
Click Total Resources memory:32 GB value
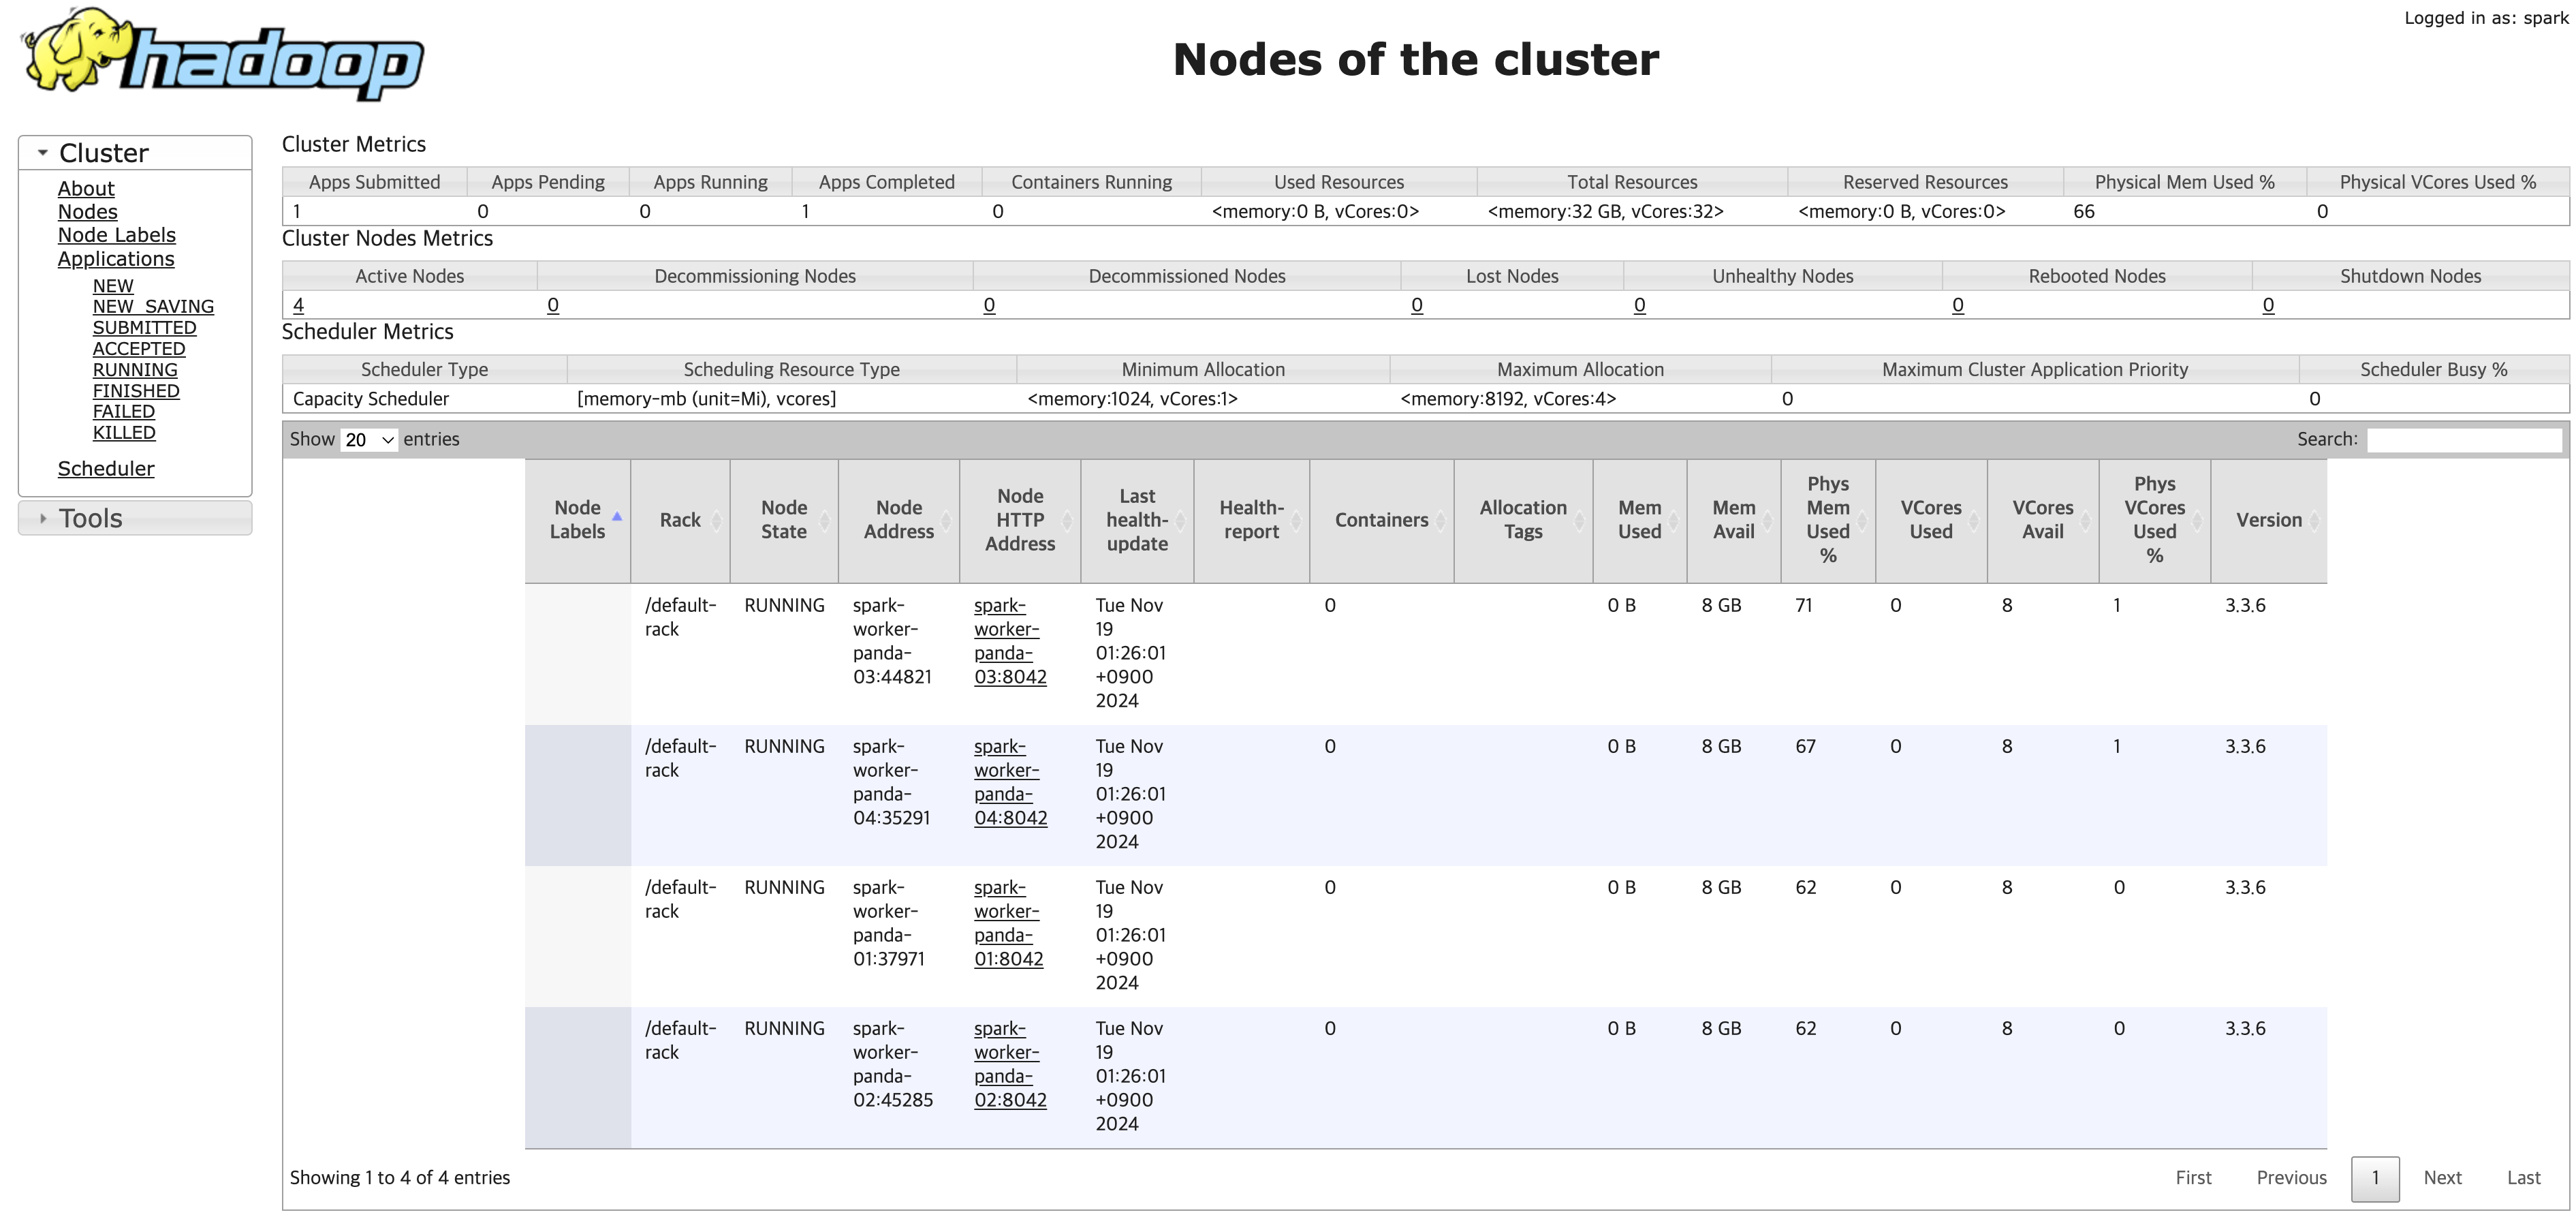(1606, 211)
